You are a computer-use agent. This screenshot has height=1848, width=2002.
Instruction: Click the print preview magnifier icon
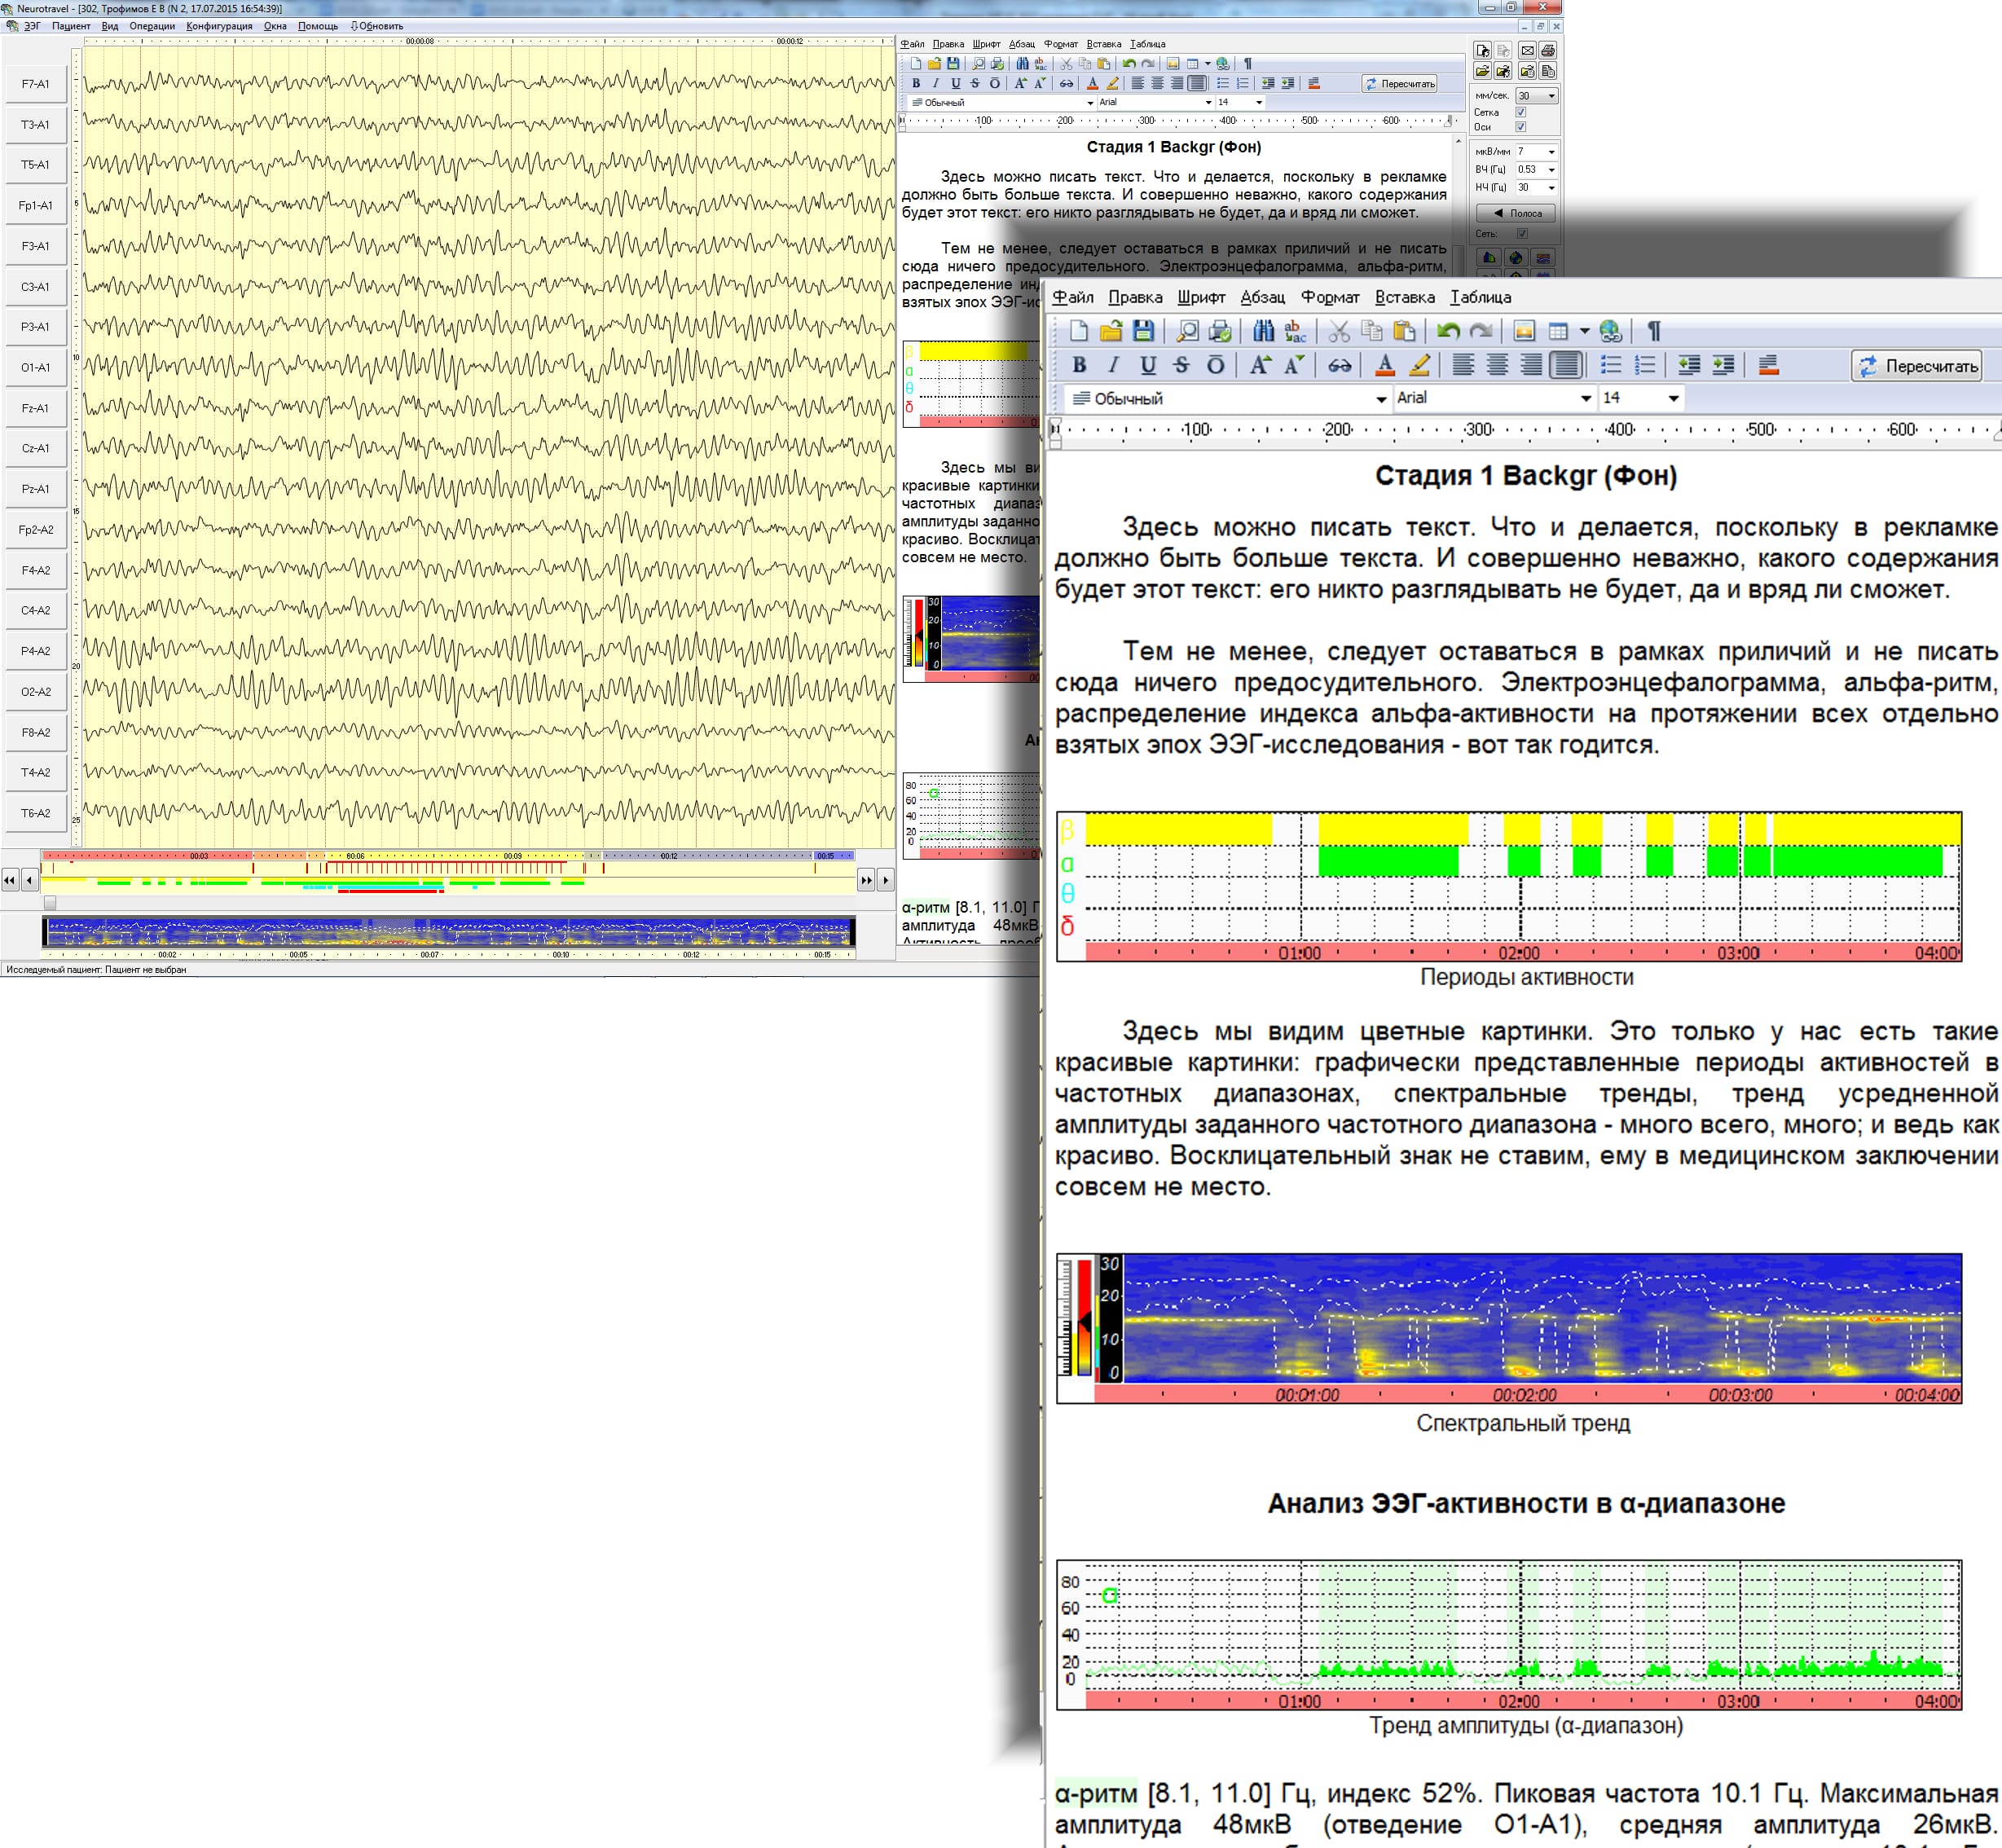click(1187, 331)
